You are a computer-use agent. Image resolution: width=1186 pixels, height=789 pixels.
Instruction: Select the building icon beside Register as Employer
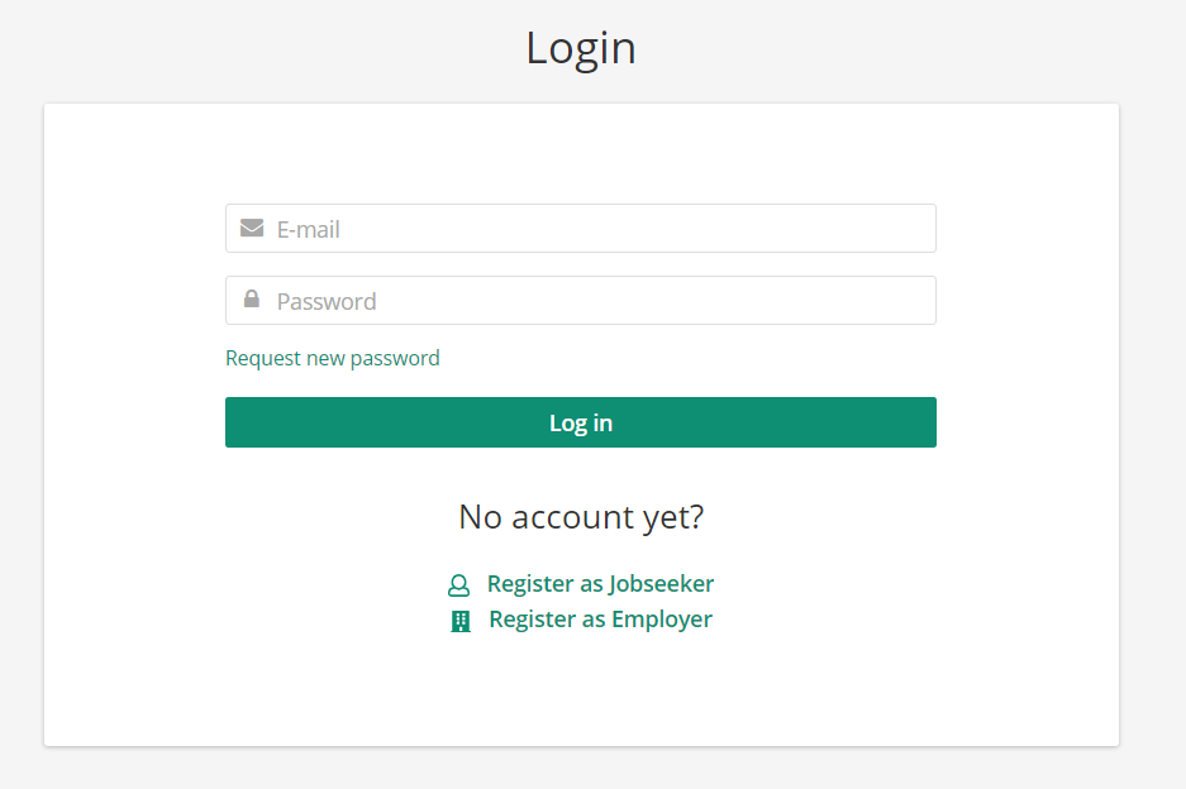pos(461,619)
